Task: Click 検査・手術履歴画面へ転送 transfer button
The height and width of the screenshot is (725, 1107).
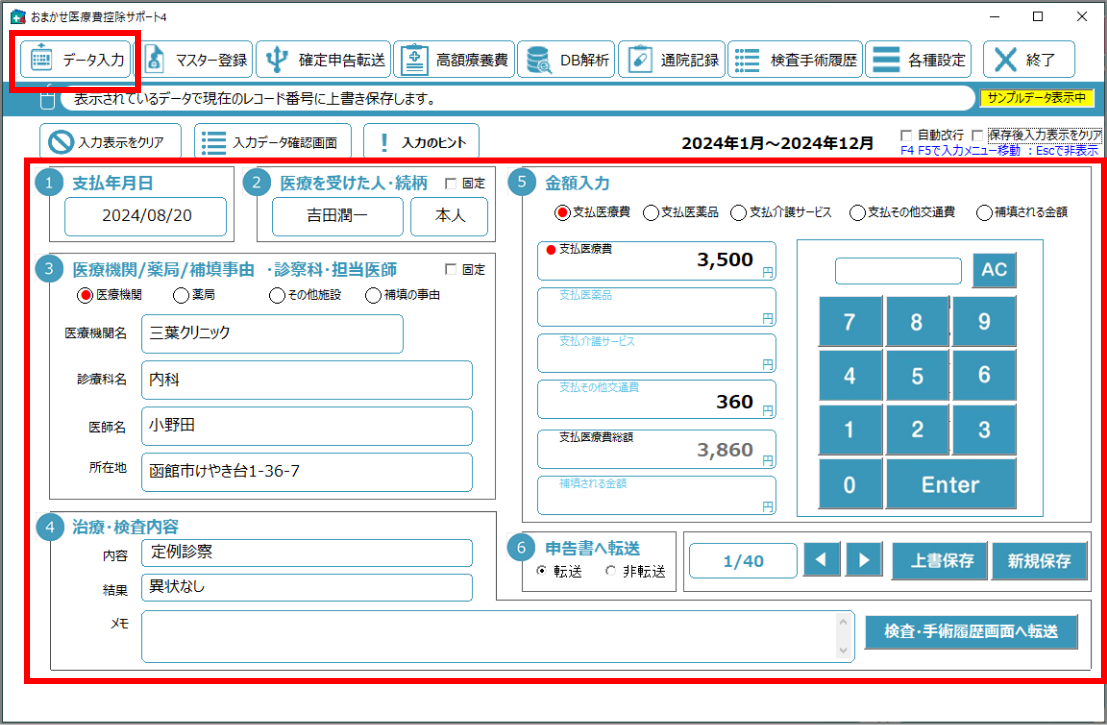Action: pos(971,632)
